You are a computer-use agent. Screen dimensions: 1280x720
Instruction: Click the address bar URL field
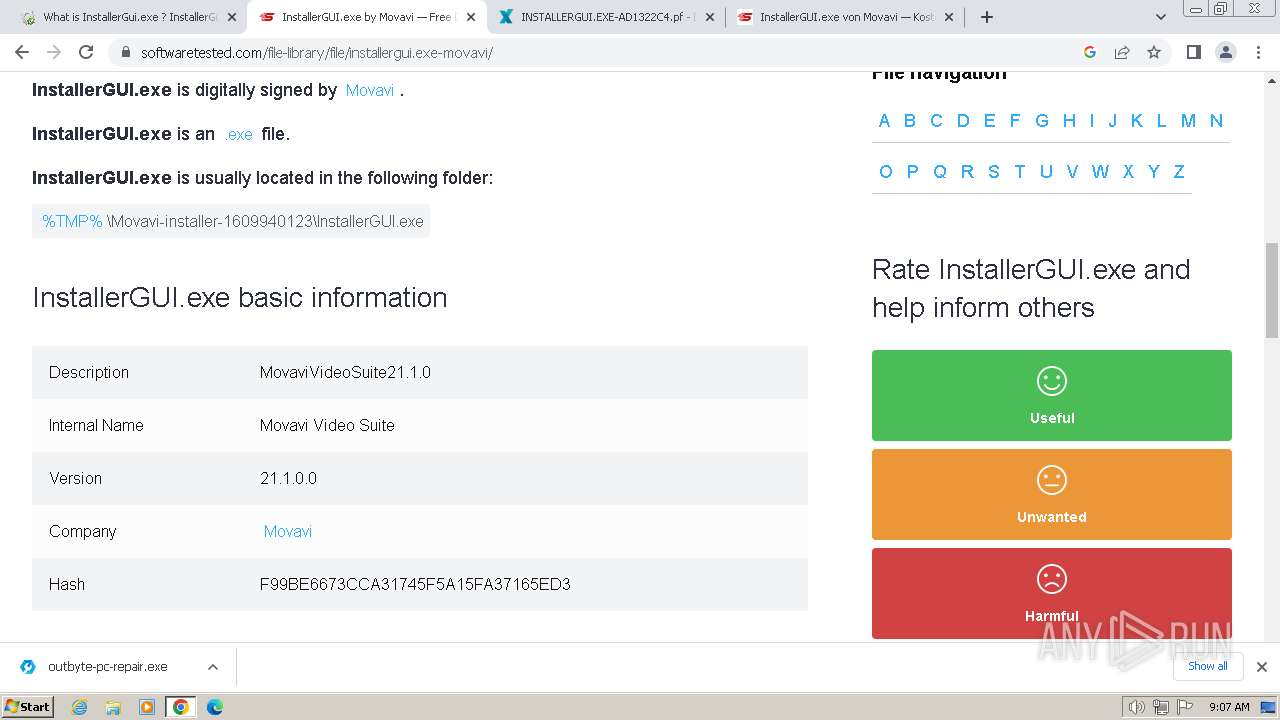tap(600, 52)
